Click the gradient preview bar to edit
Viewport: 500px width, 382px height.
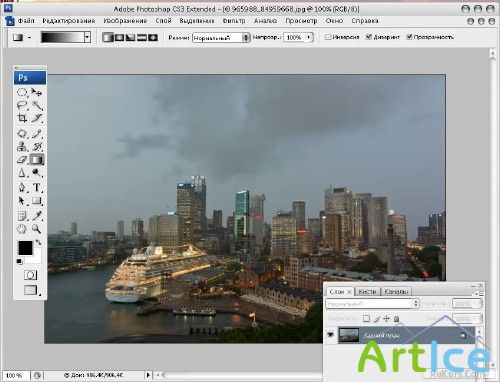(62, 37)
